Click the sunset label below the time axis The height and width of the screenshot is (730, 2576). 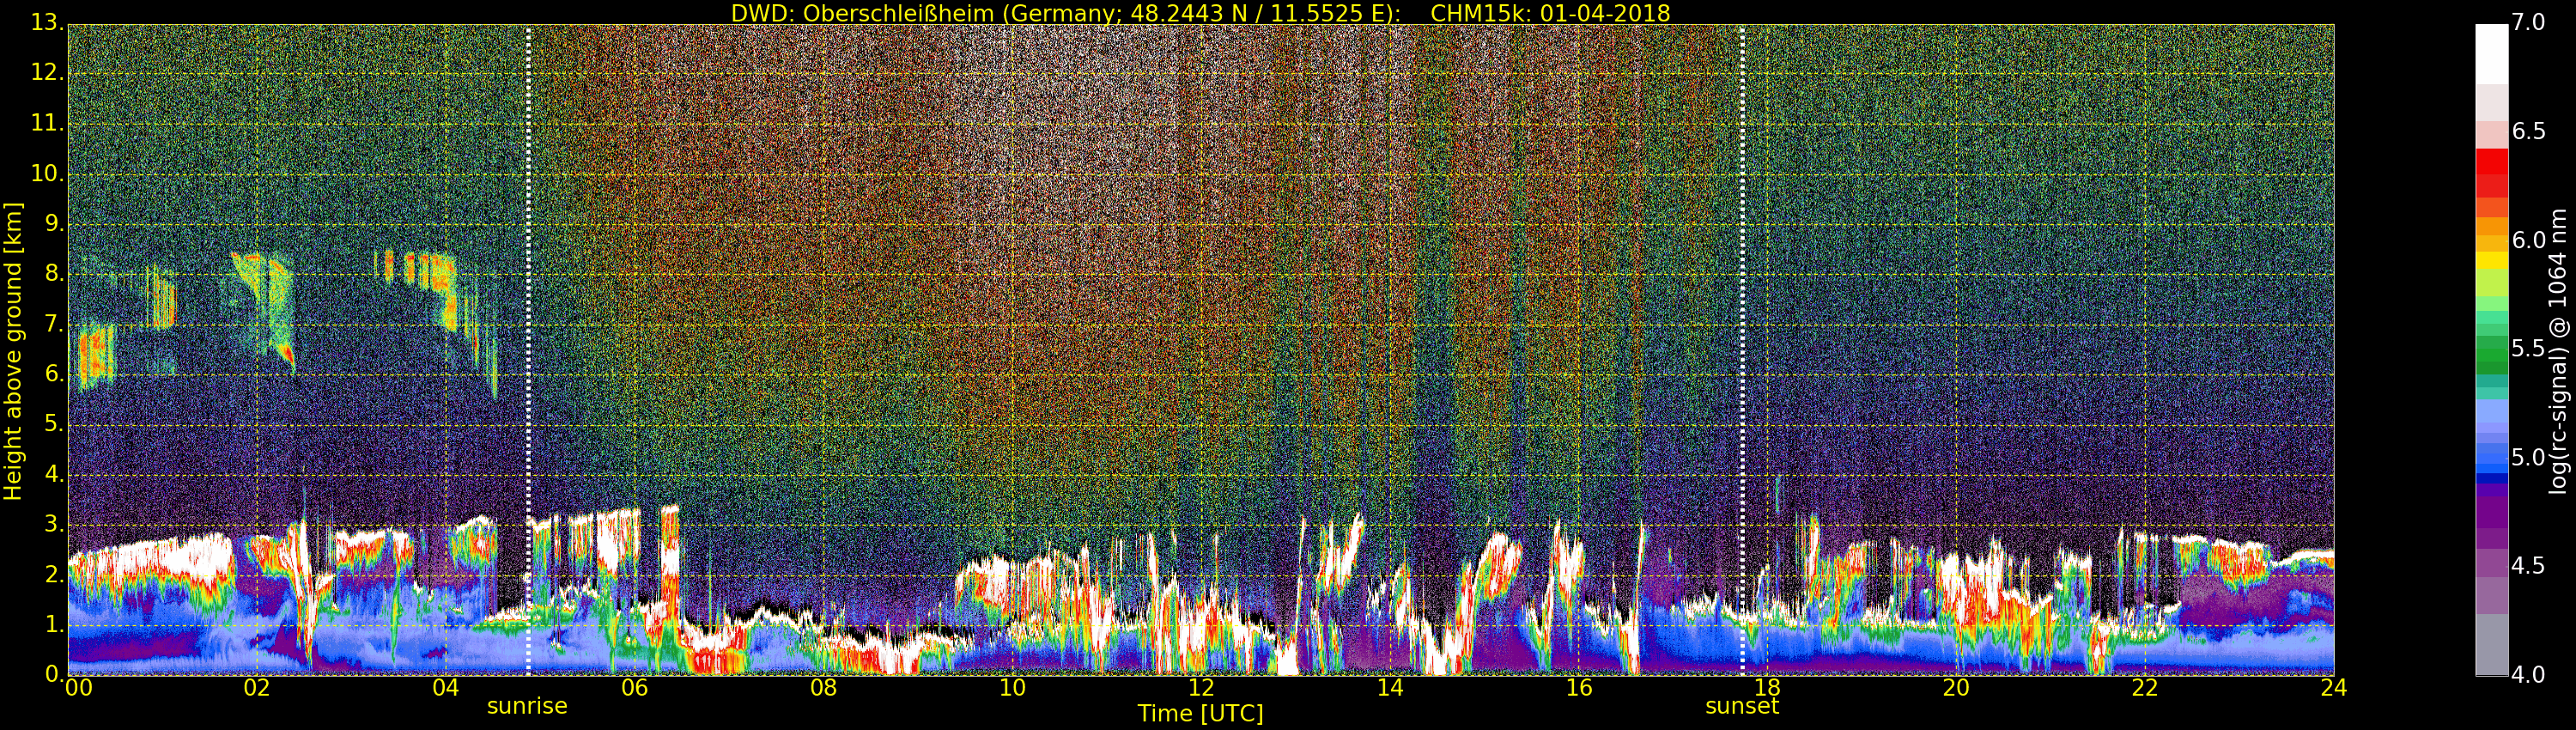[1741, 706]
